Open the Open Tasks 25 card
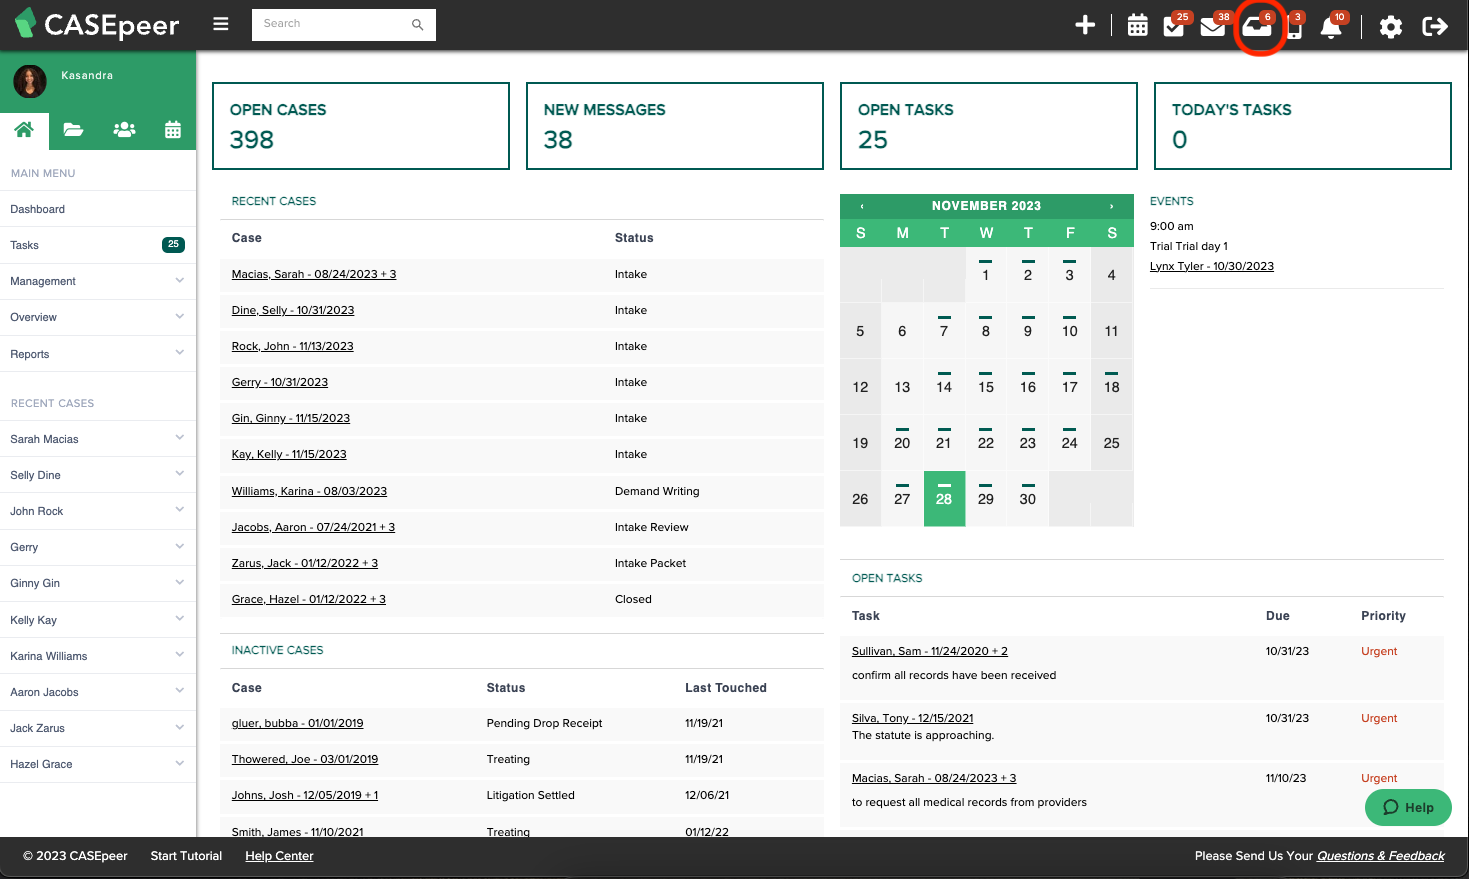 (989, 126)
